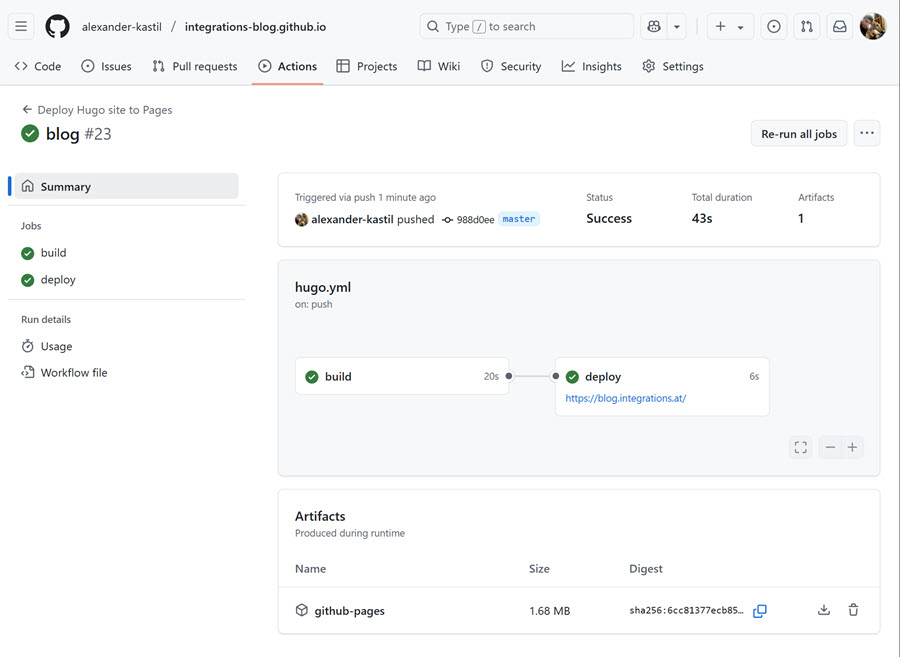Viewport: 900px width, 657px height.
Task: Switch to the Code tab
Action: pyautogui.click(x=38, y=67)
